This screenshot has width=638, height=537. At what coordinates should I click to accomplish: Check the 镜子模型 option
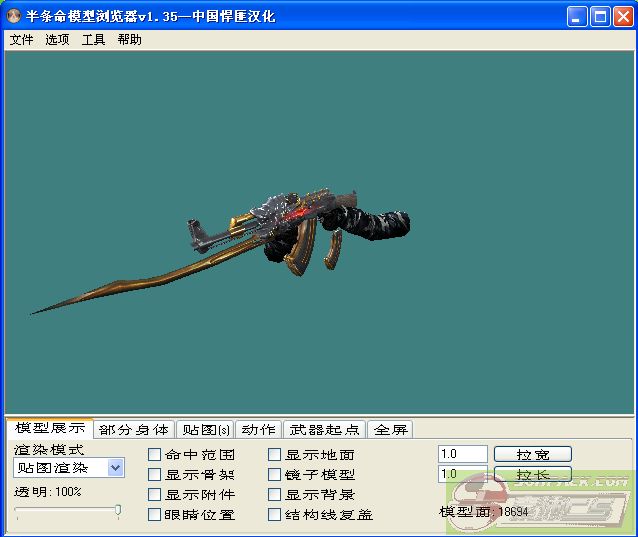coord(275,475)
